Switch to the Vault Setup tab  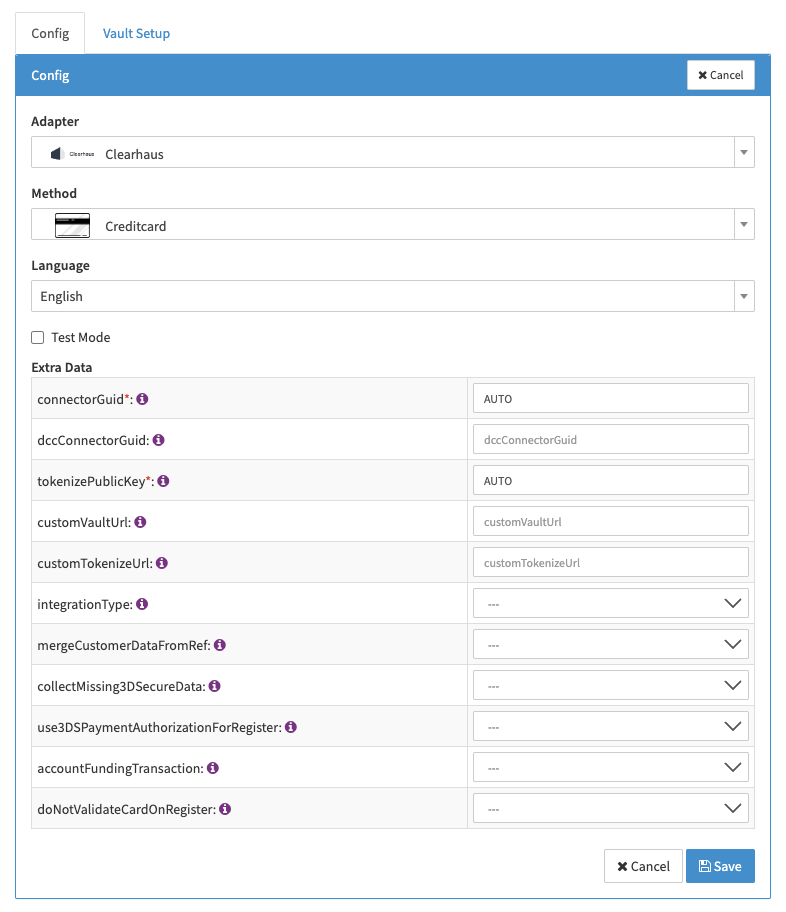tap(136, 34)
